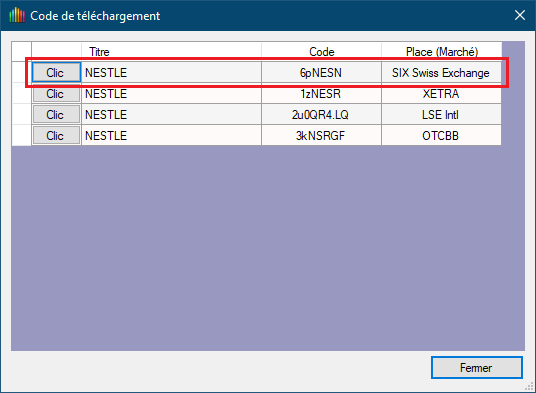Select the code cell 6pNESN
Screen dimensions: 536x393
[321, 72]
